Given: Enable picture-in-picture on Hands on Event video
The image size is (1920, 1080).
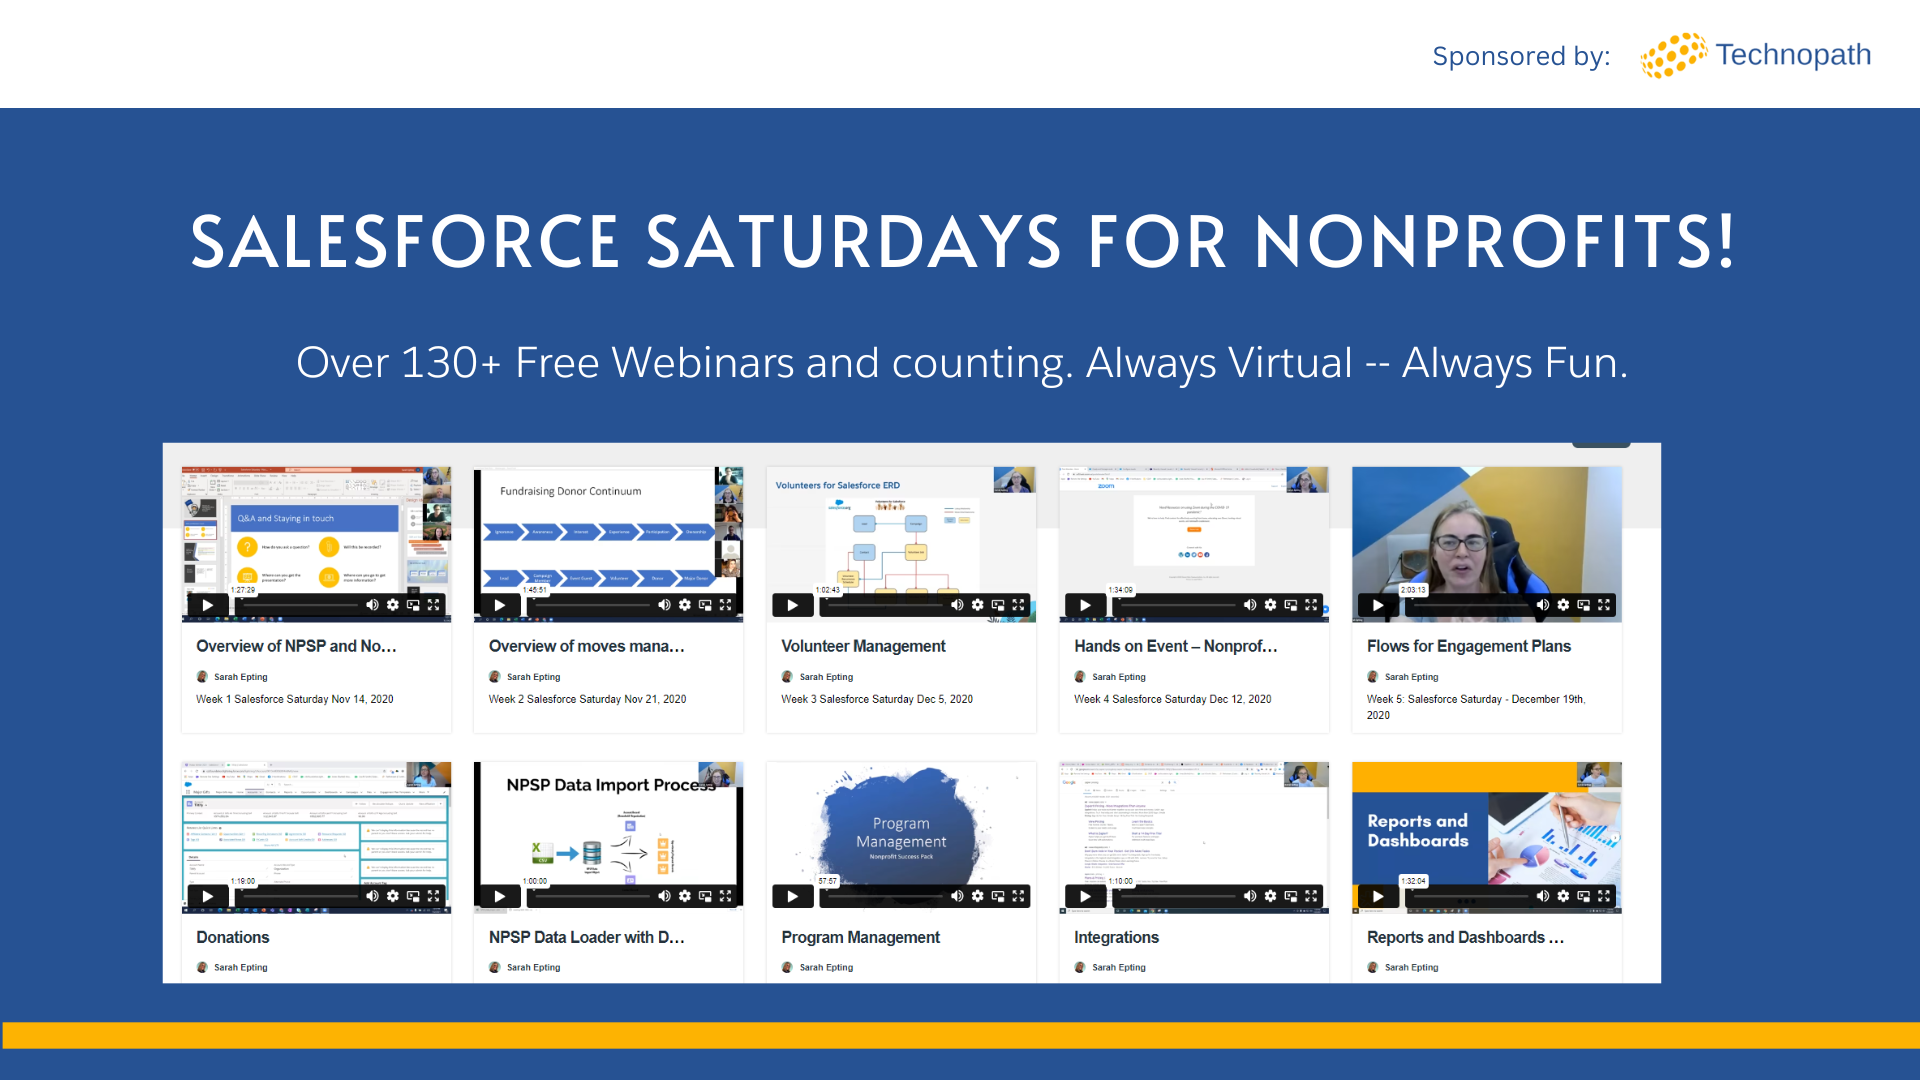Looking at the screenshot, I should pos(1290,605).
